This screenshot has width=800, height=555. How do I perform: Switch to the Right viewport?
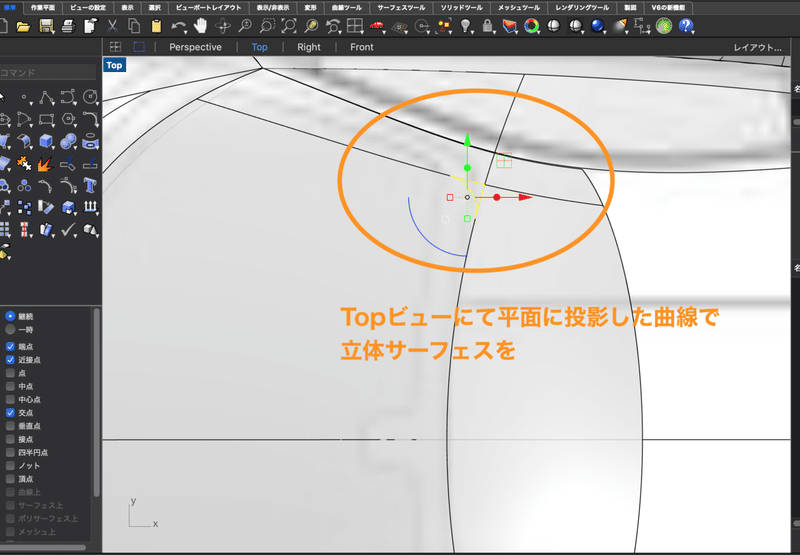[x=309, y=47]
